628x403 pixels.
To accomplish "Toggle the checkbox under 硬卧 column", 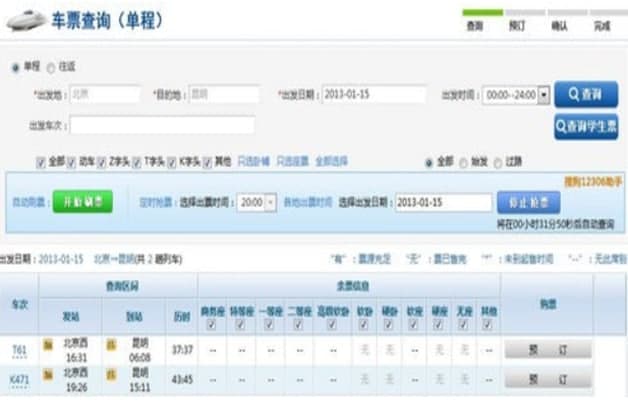I will point(388,324).
